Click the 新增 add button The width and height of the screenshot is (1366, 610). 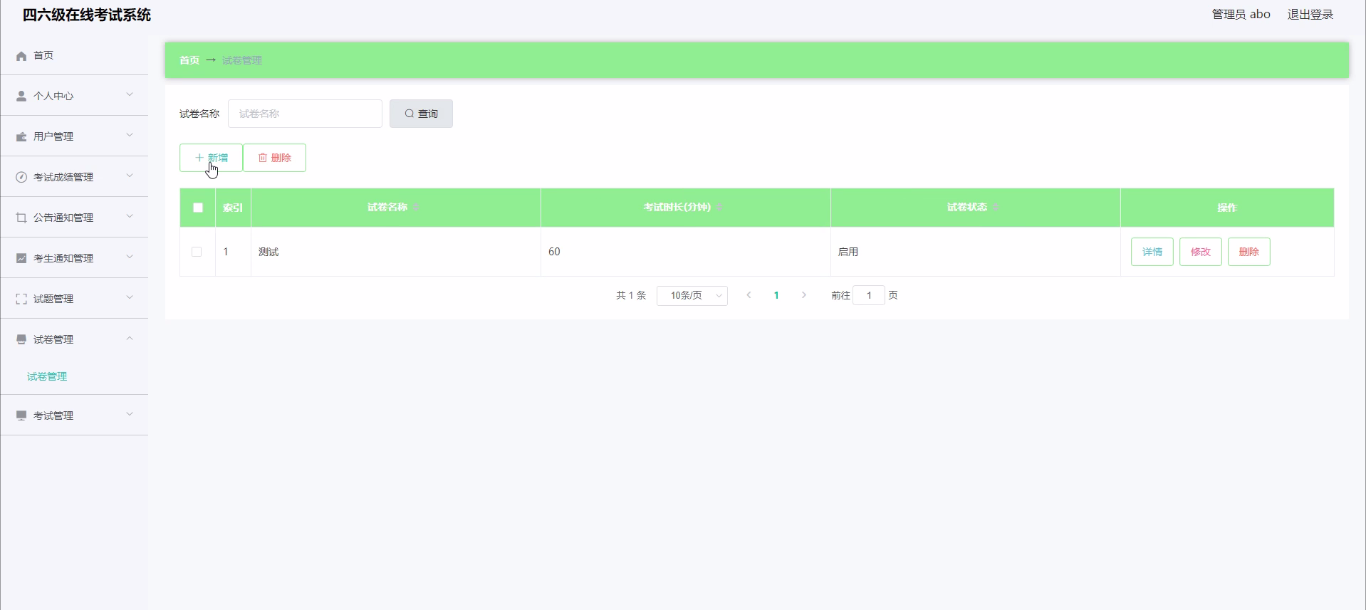[x=211, y=158]
